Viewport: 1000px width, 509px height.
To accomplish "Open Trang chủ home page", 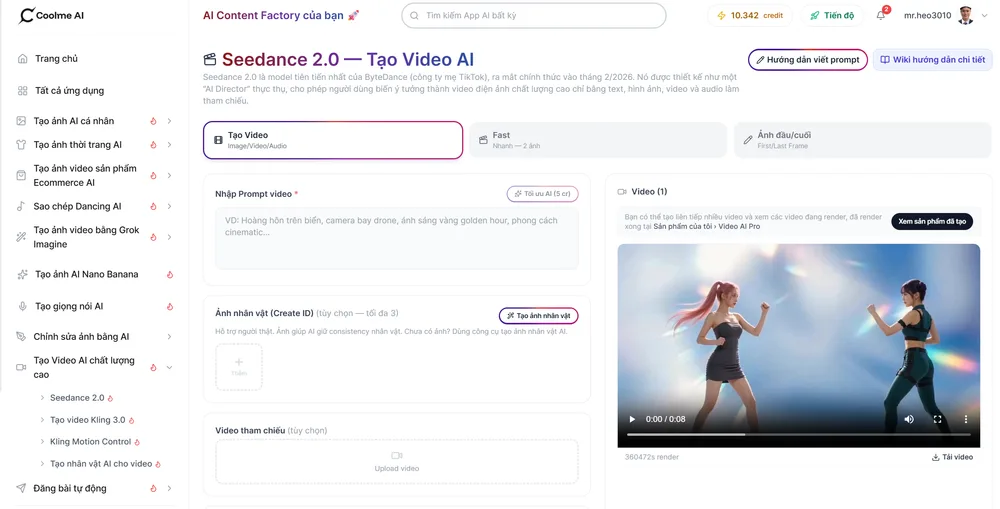I will [x=56, y=59].
